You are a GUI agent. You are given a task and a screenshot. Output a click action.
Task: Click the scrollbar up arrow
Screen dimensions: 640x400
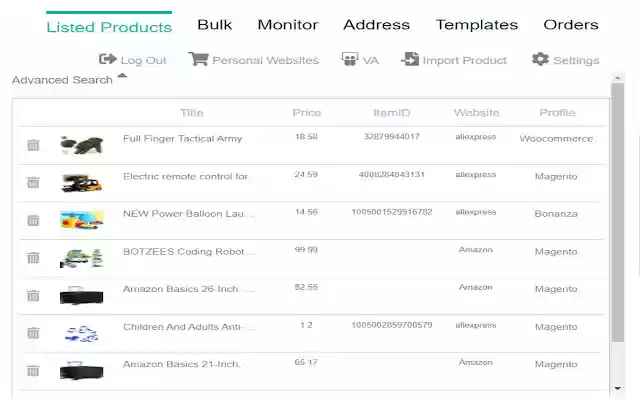[618, 78]
